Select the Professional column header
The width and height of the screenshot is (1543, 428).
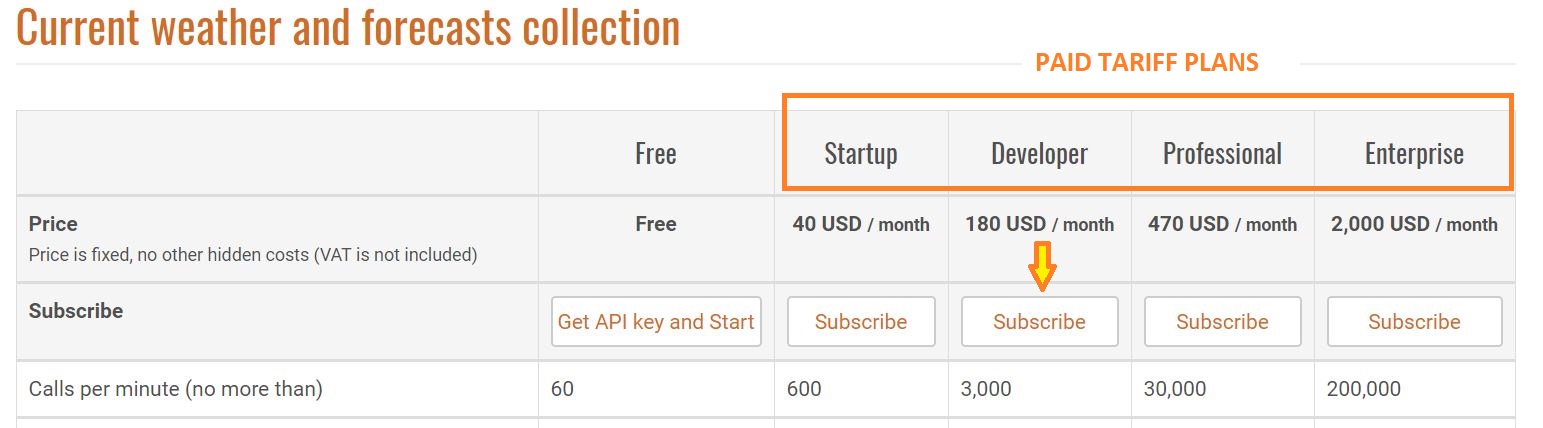tap(1222, 153)
